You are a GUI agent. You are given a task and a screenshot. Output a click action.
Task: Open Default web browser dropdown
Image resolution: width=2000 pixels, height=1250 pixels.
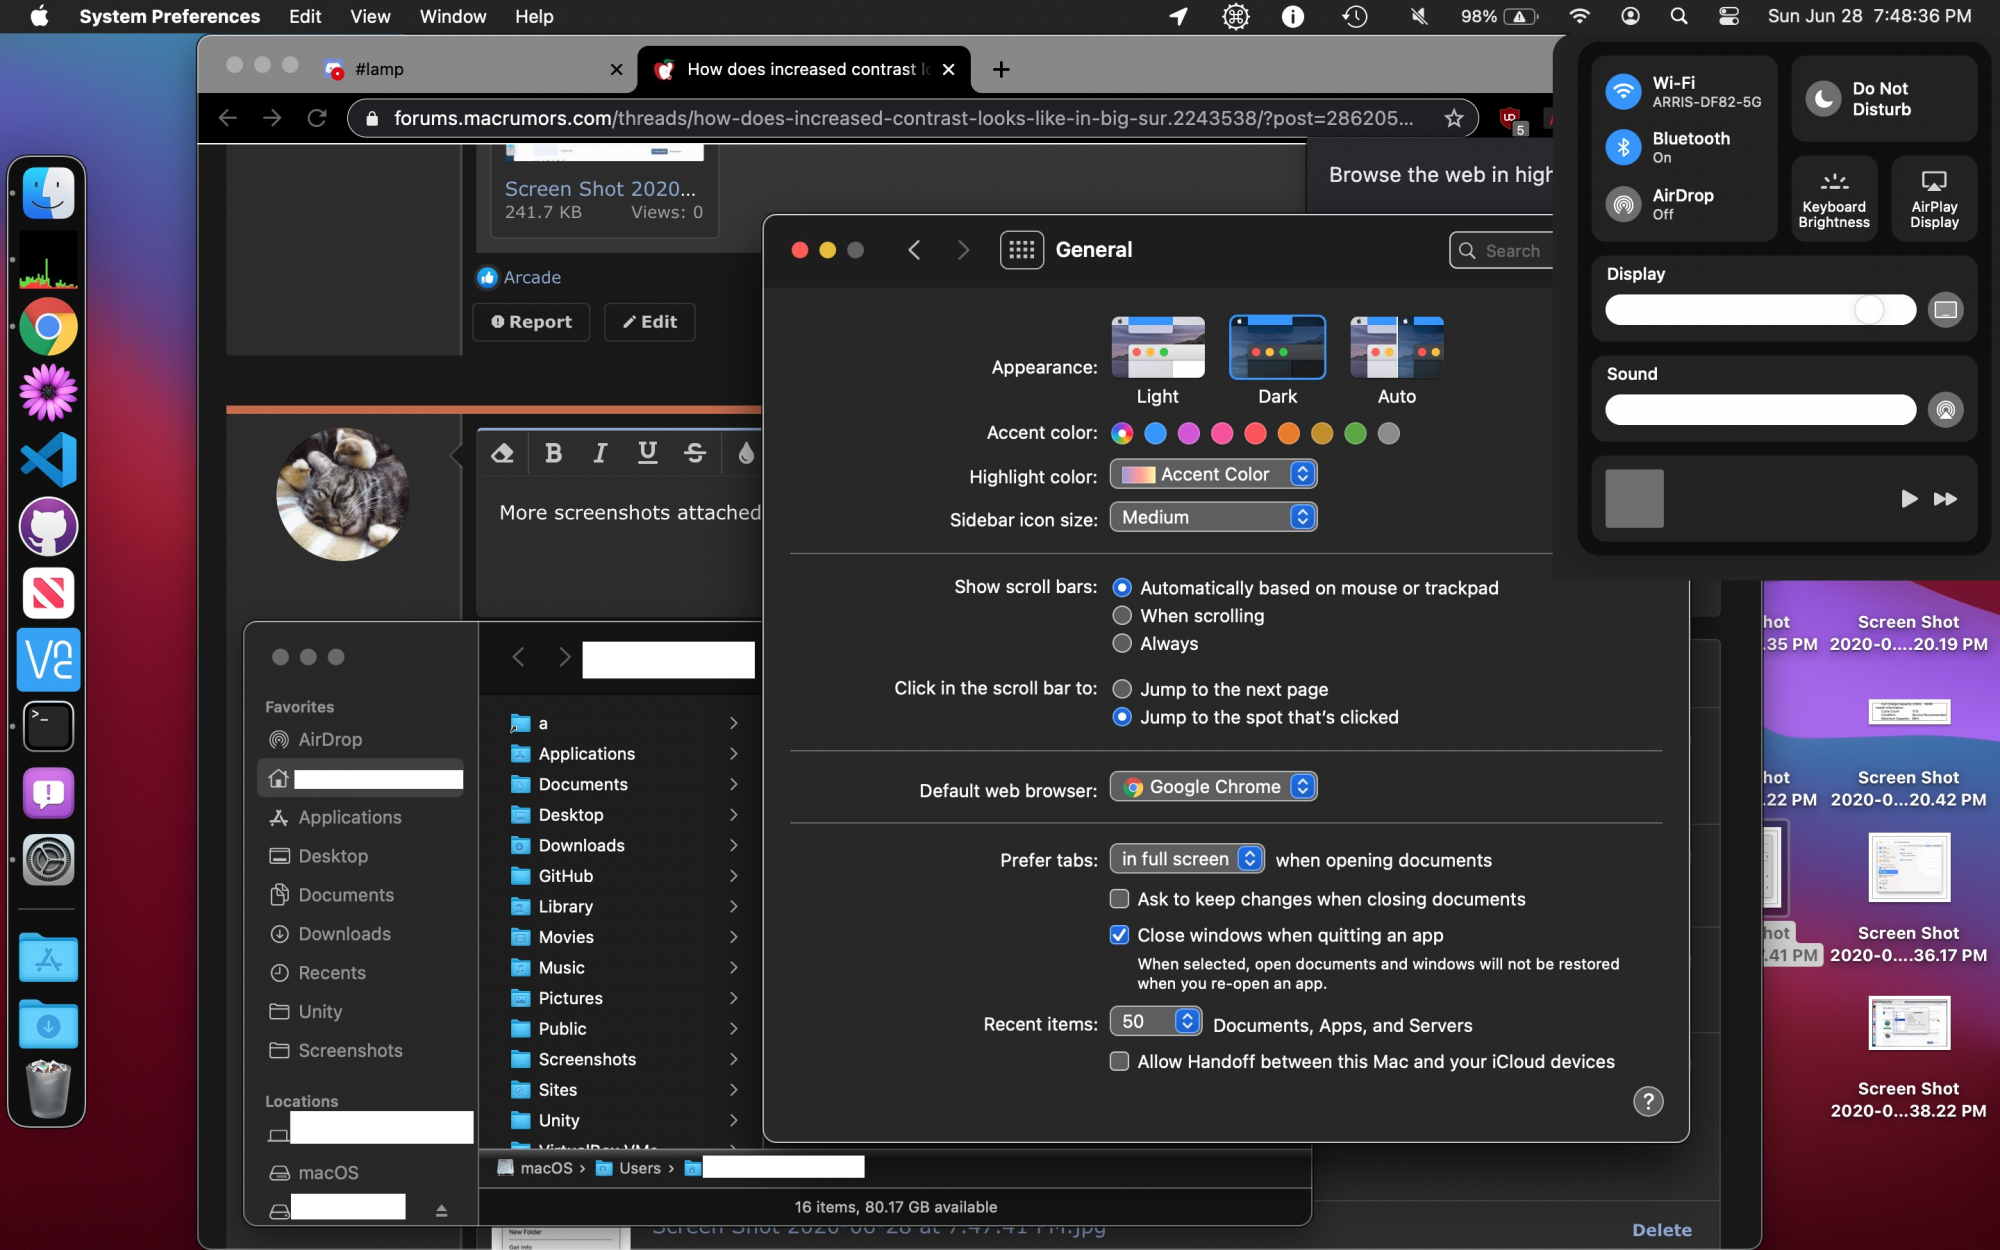pyautogui.click(x=1213, y=787)
